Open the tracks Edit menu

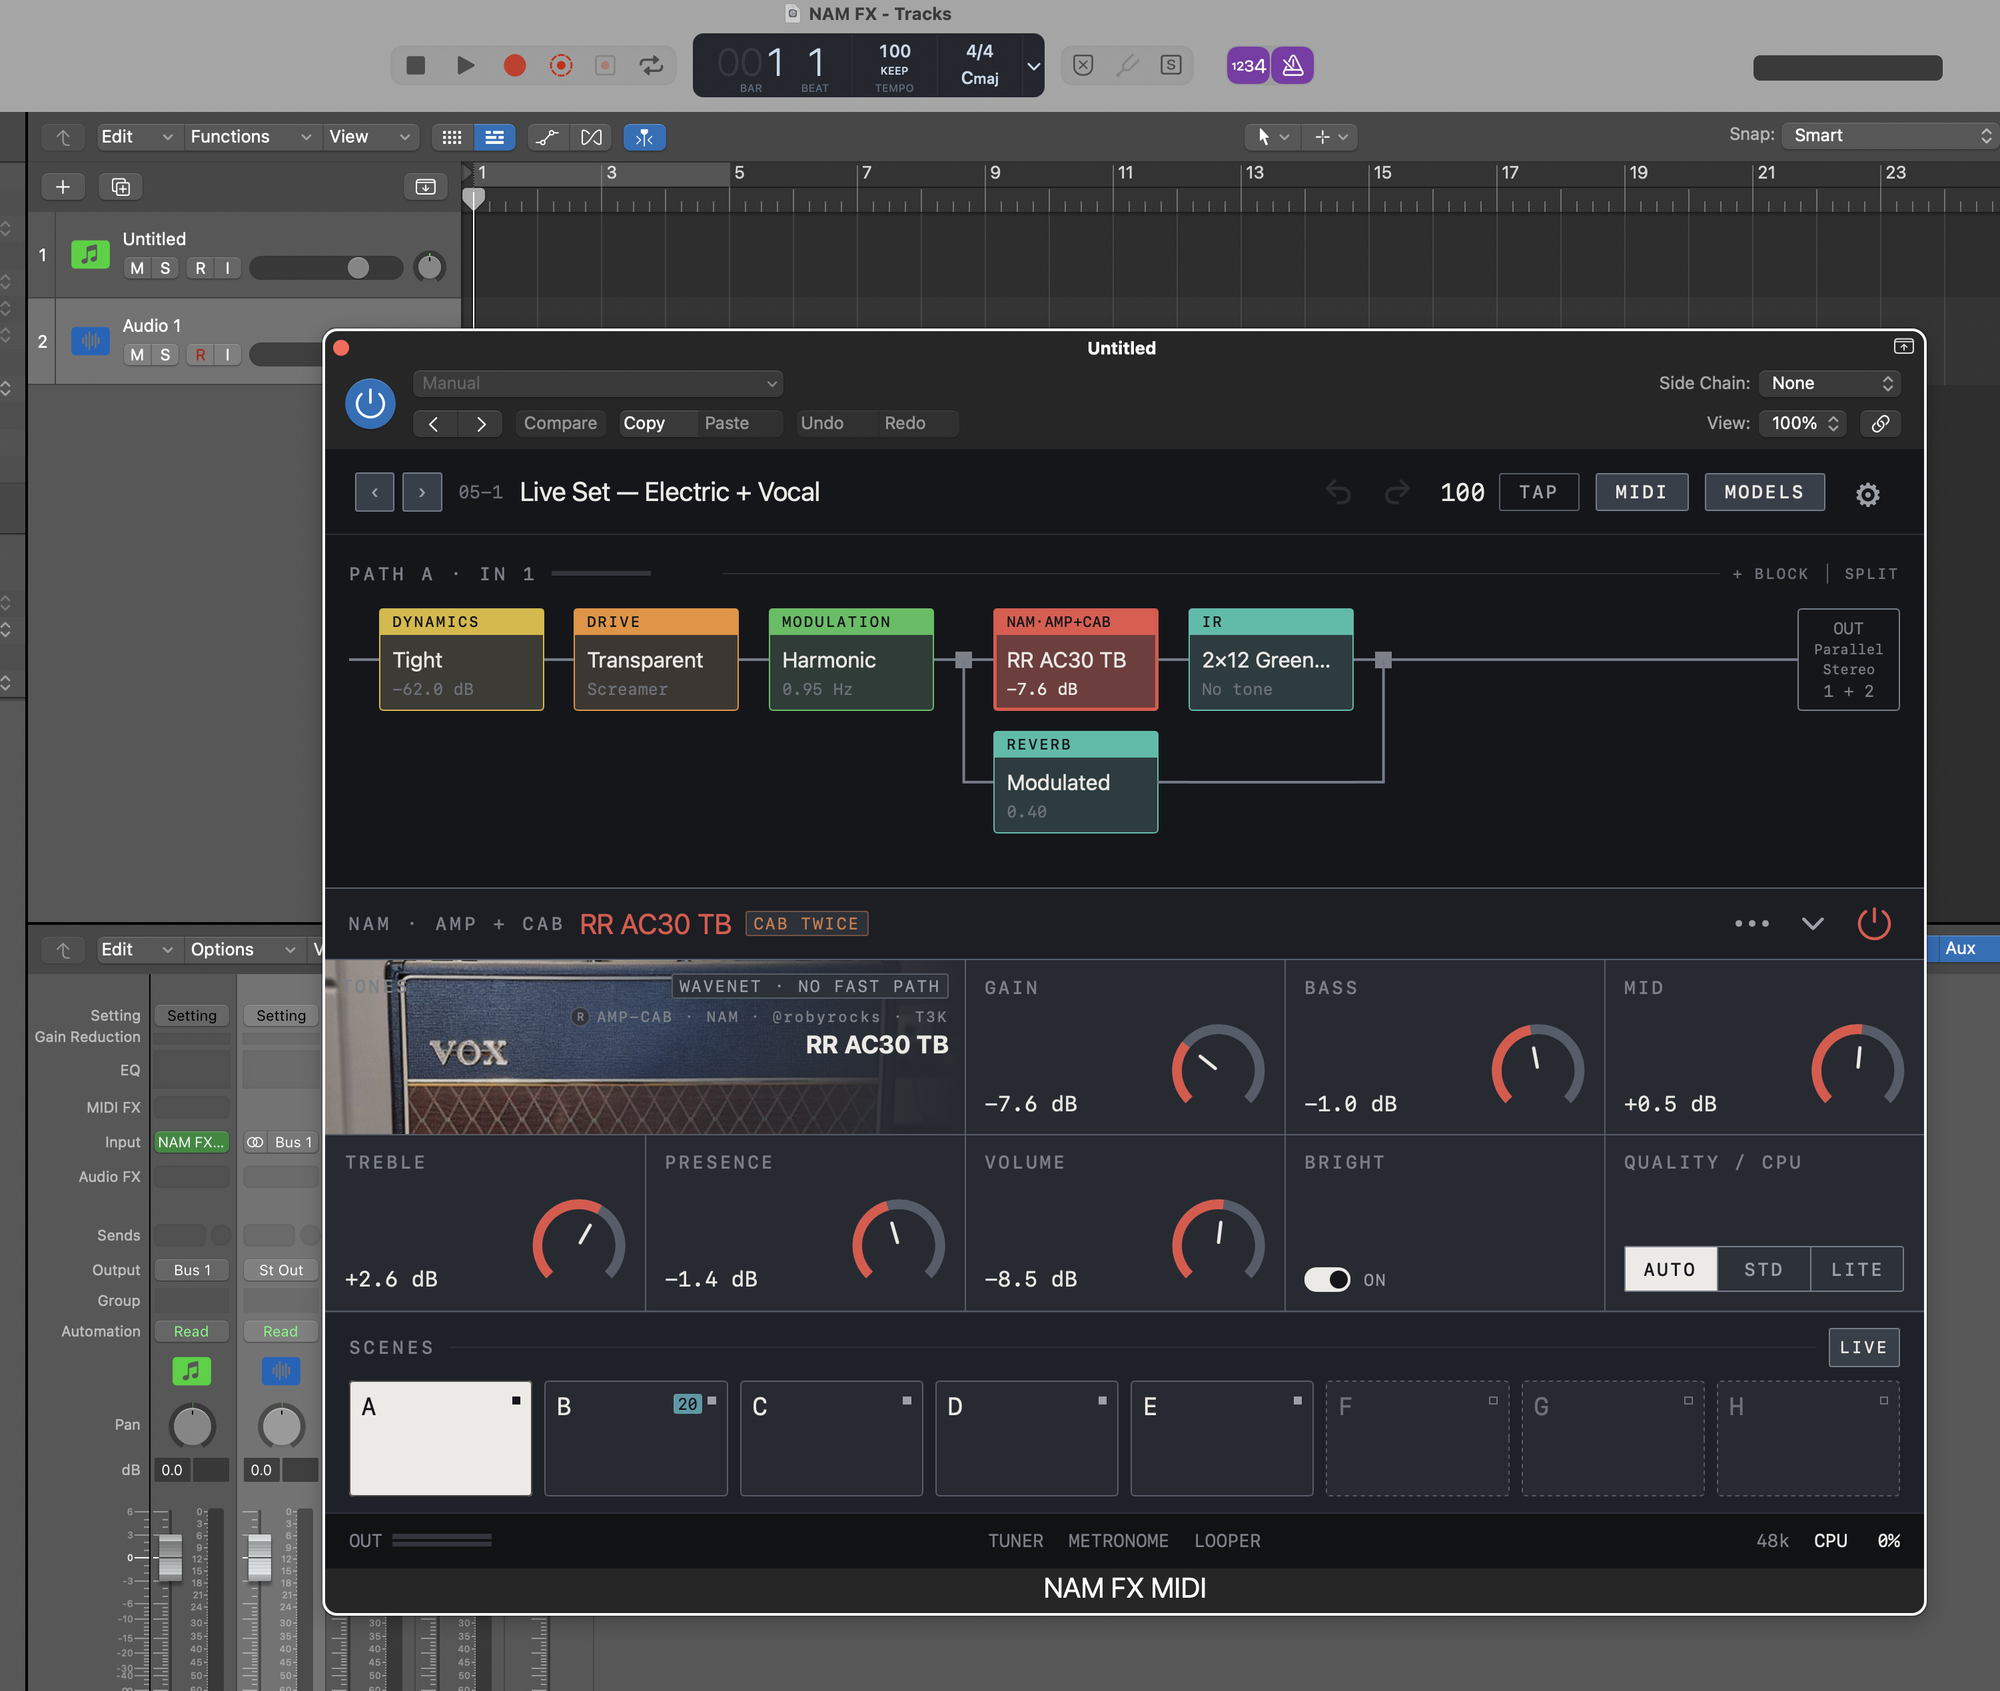(137, 137)
